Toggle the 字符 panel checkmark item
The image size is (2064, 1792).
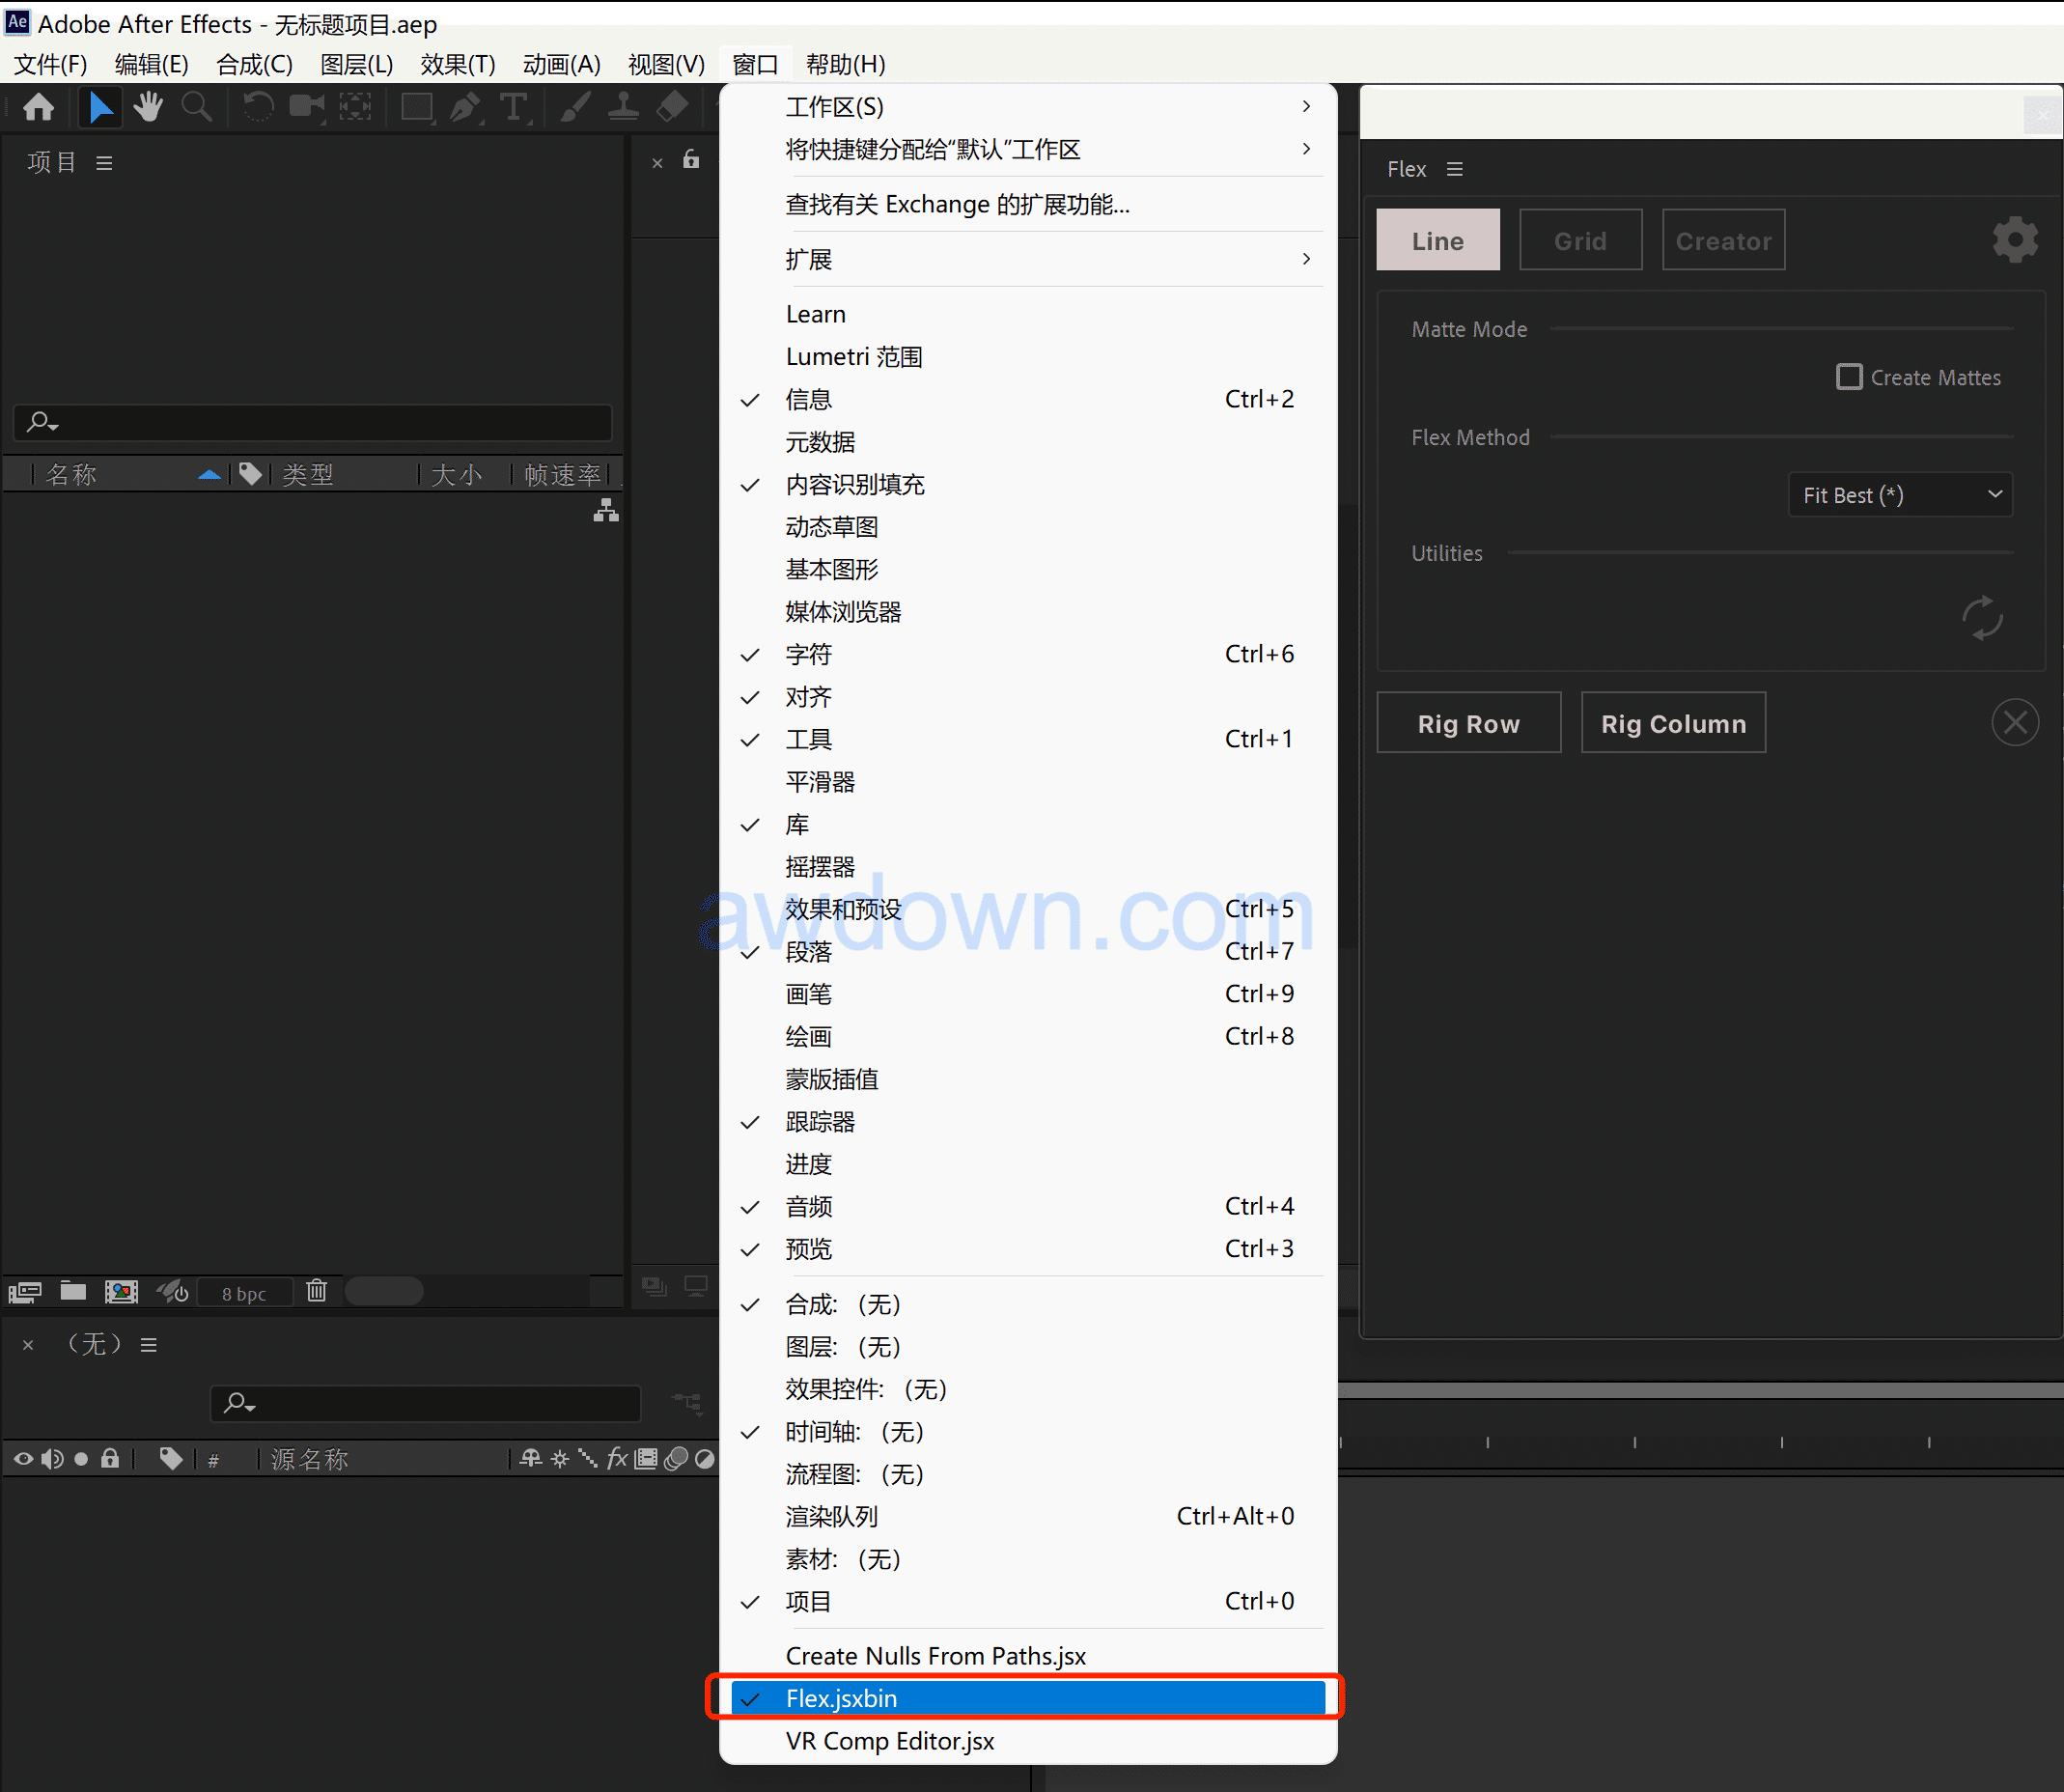[x=808, y=654]
